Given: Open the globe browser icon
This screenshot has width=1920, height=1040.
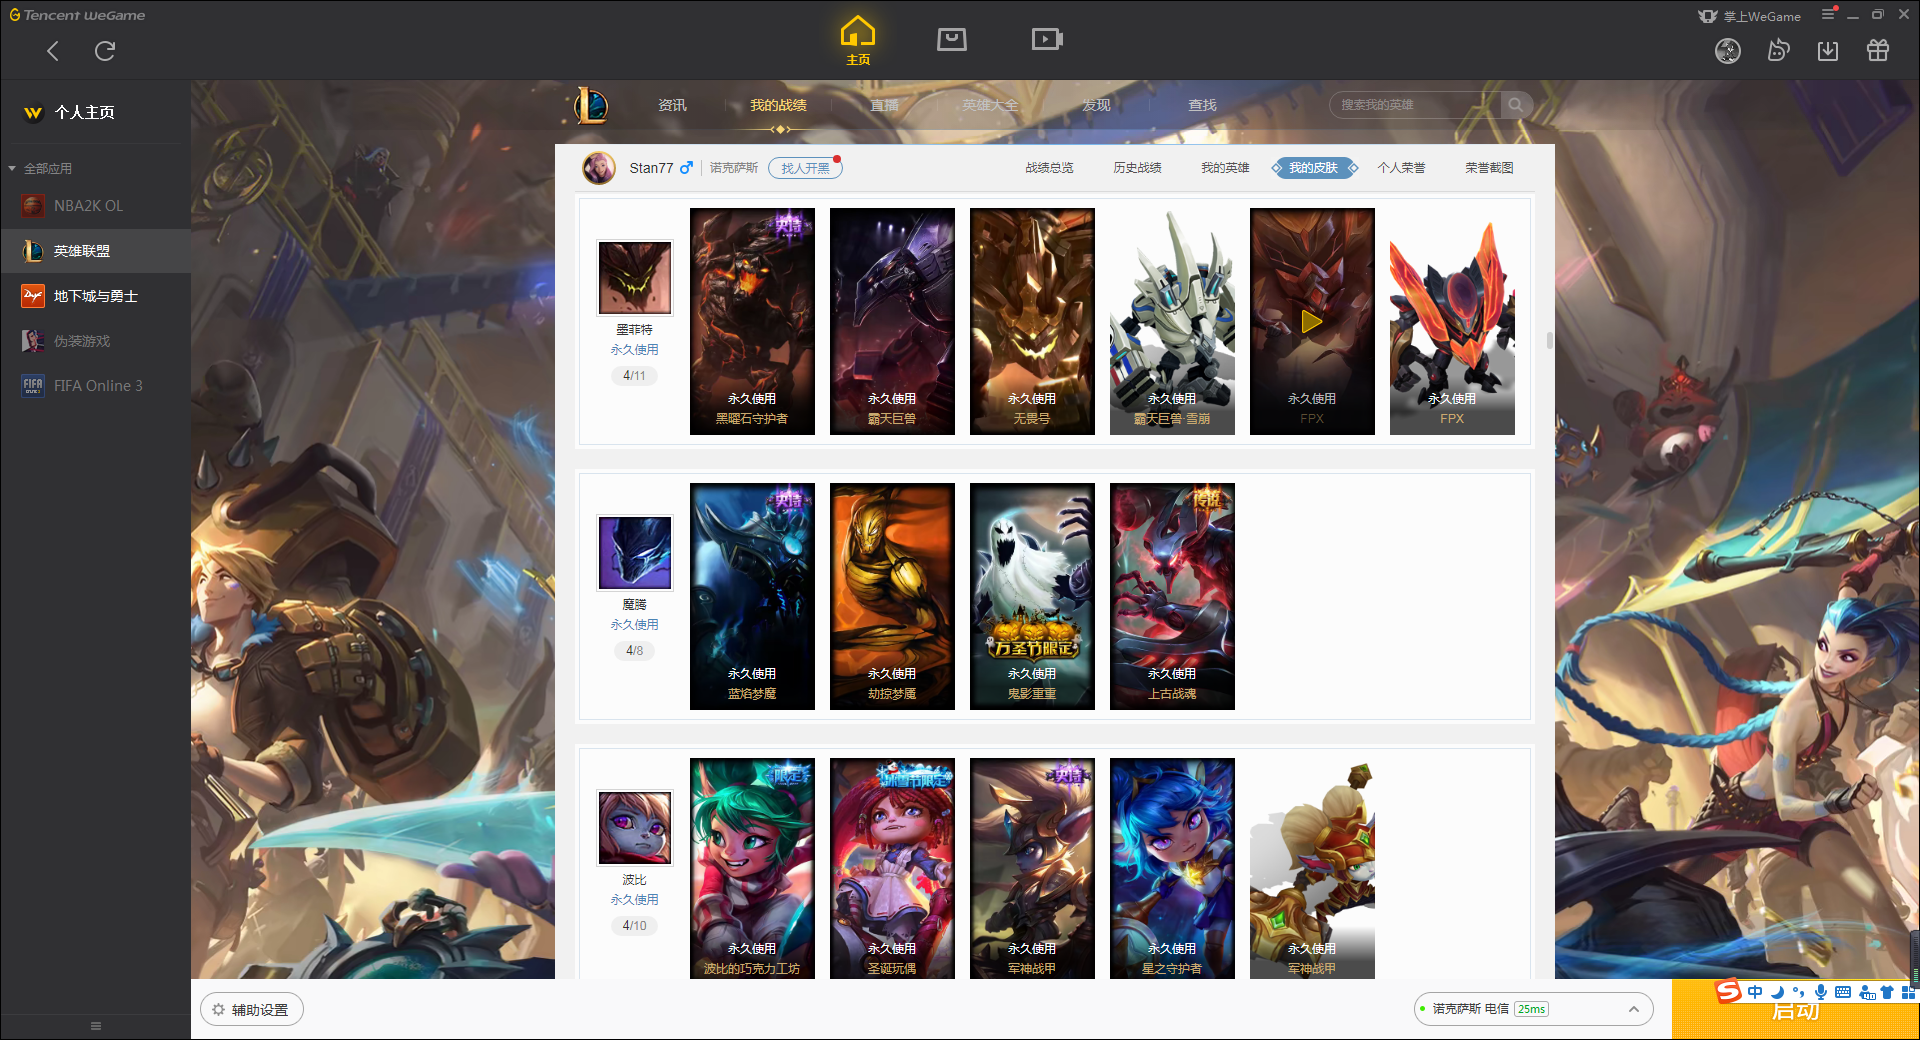Looking at the screenshot, I should click(1728, 51).
